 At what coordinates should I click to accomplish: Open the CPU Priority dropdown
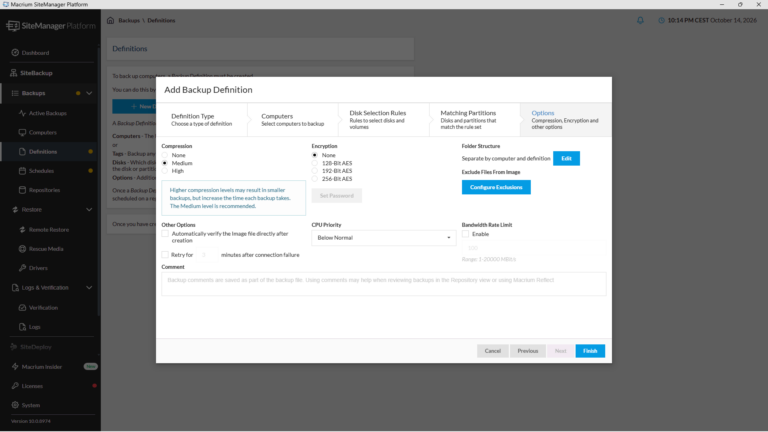[384, 238]
